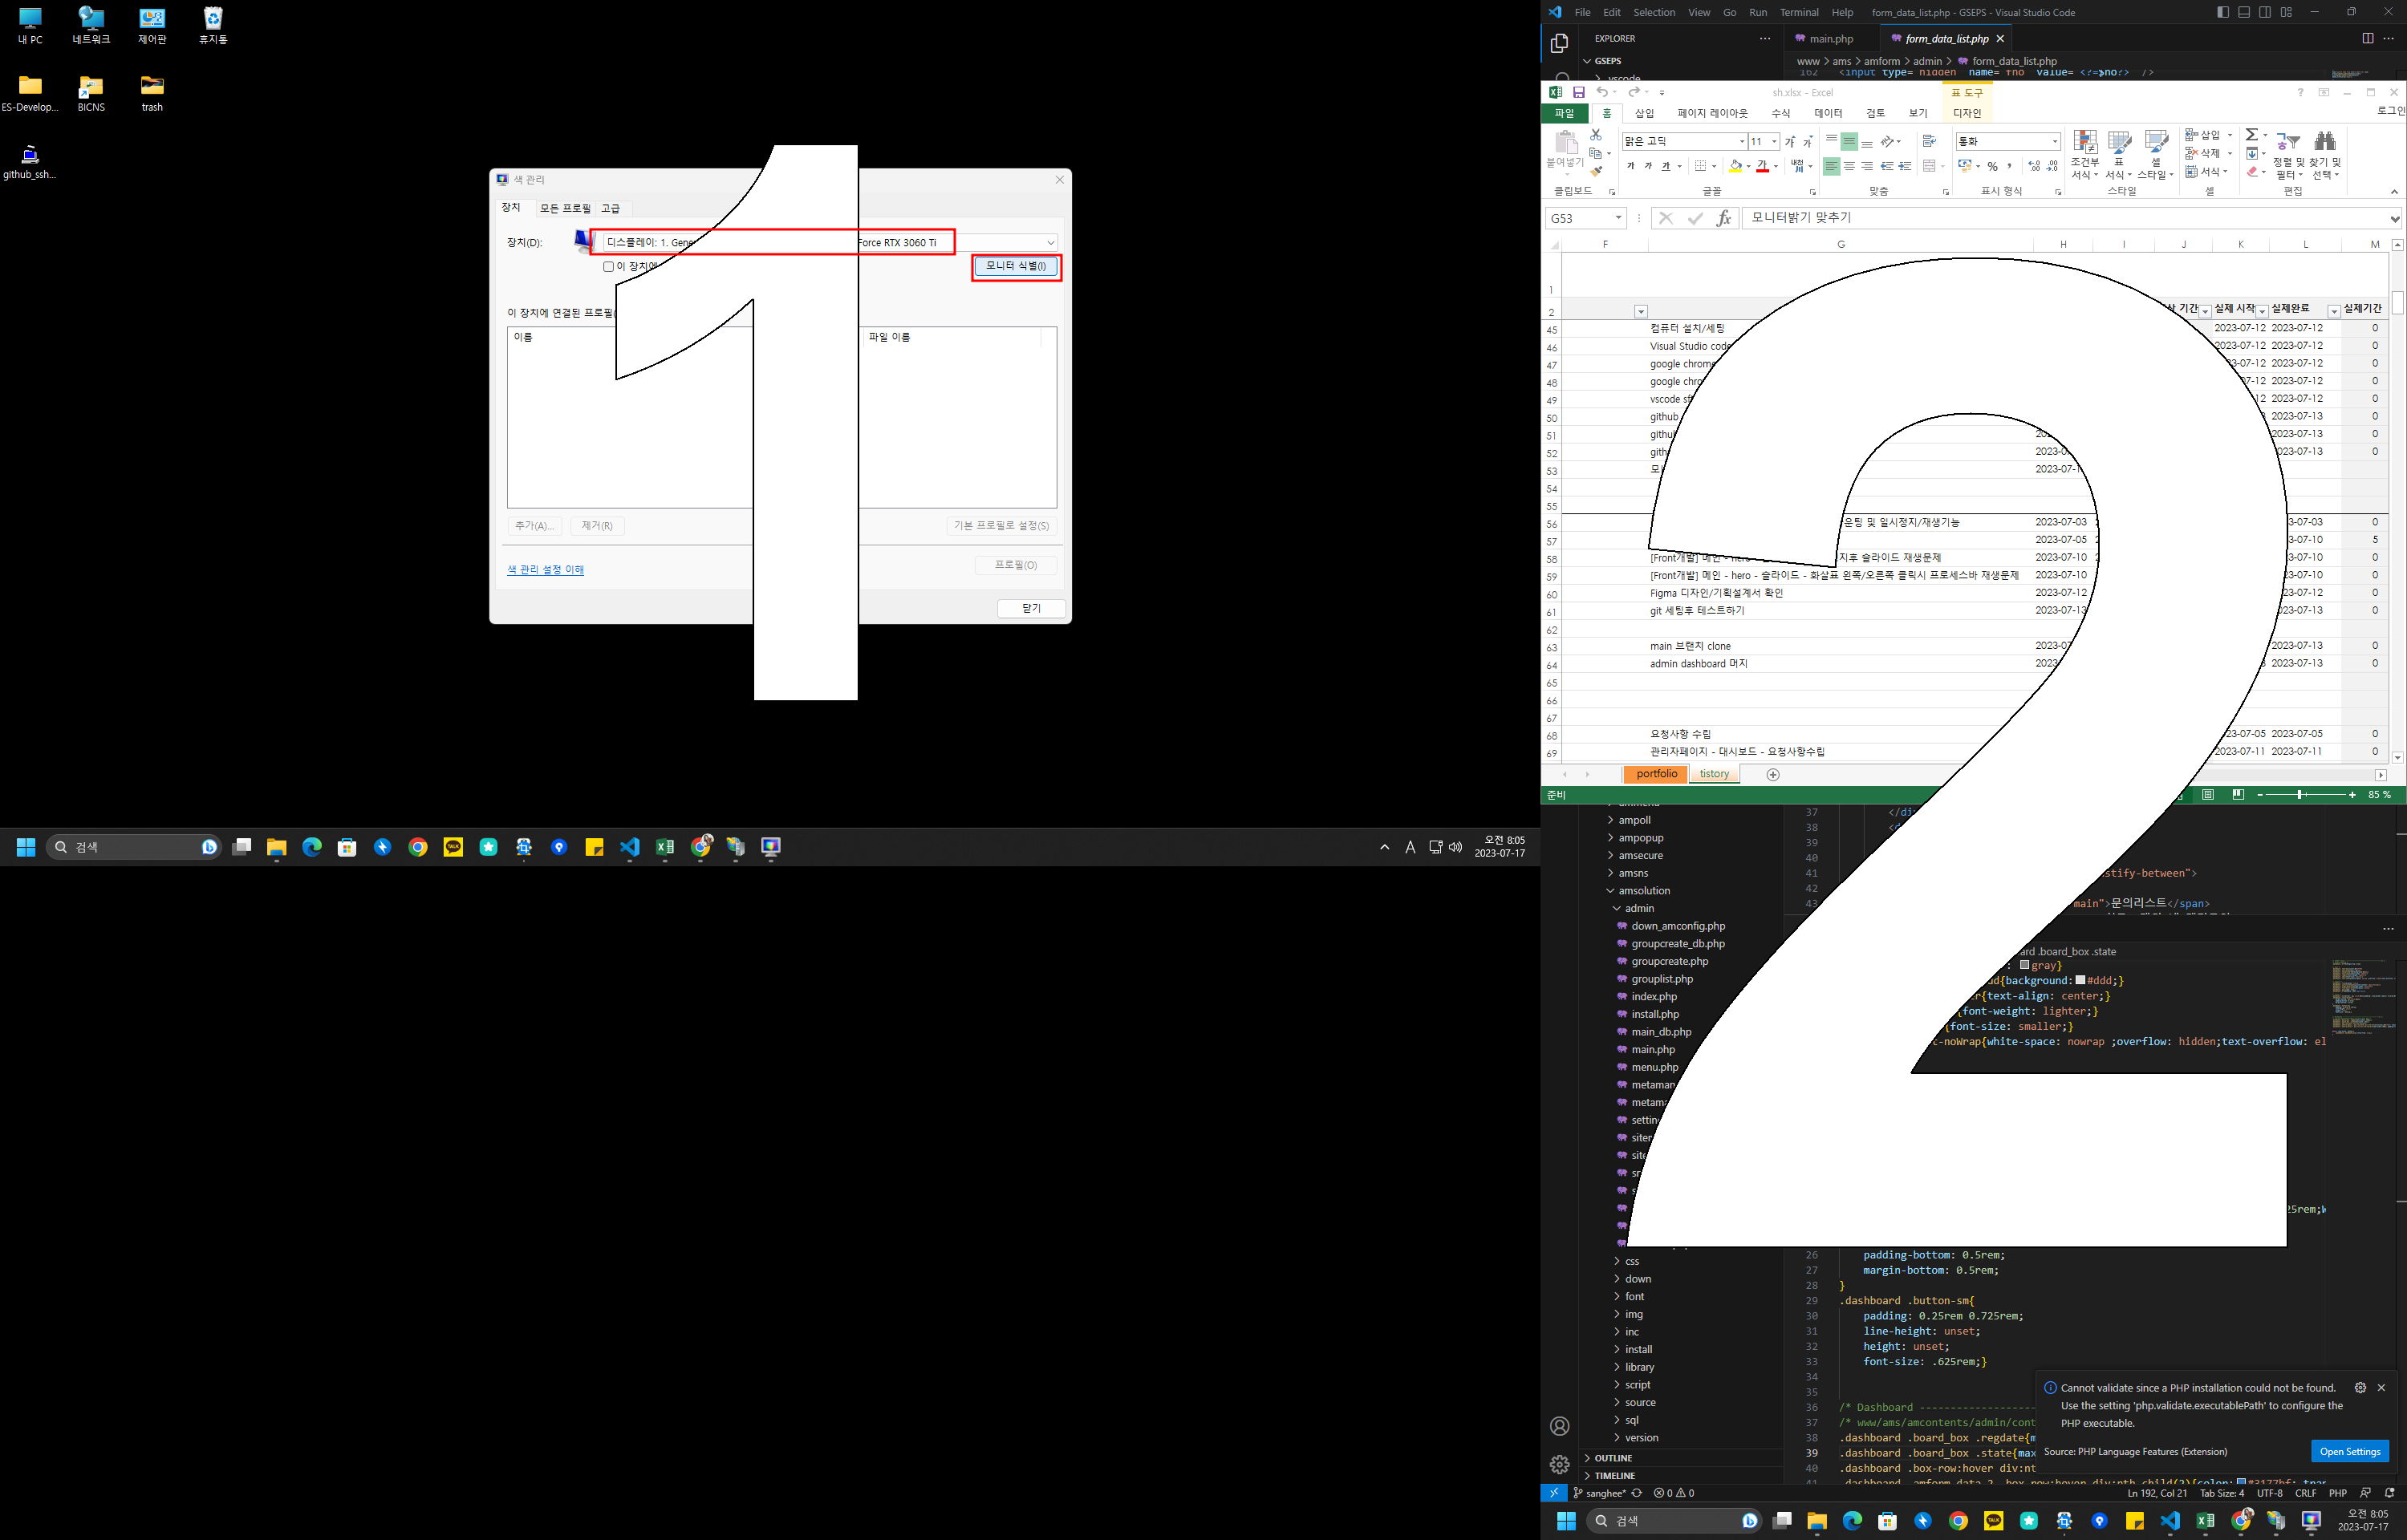Click the 모니터 식별 button
Viewport: 2407px width, 1540px height.
coord(1015,266)
